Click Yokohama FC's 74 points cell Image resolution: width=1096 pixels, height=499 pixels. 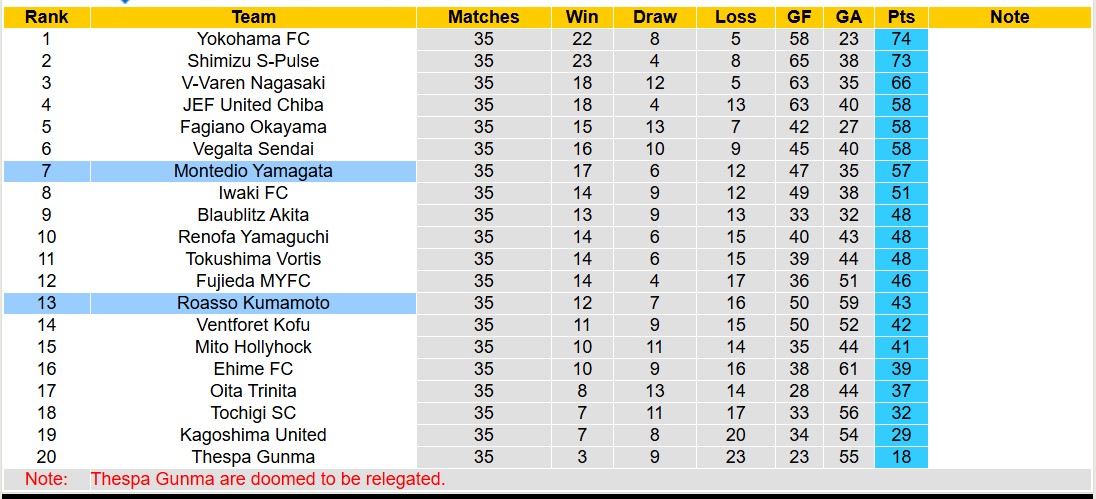(x=901, y=39)
